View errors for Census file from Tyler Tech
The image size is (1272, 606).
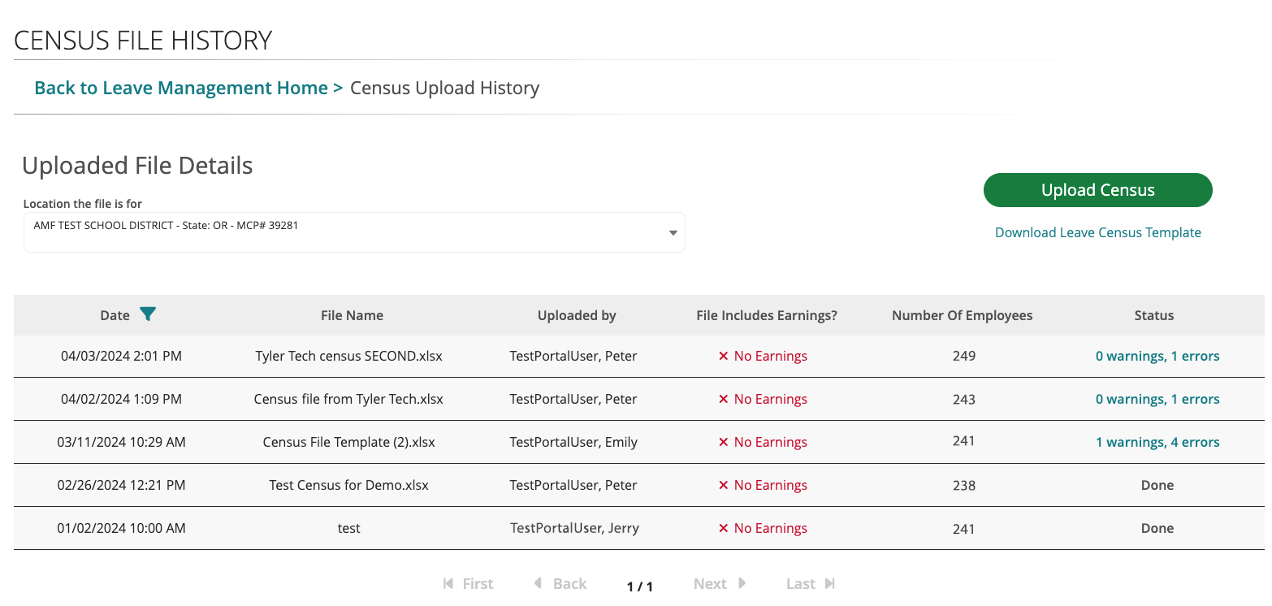click(x=1157, y=399)
